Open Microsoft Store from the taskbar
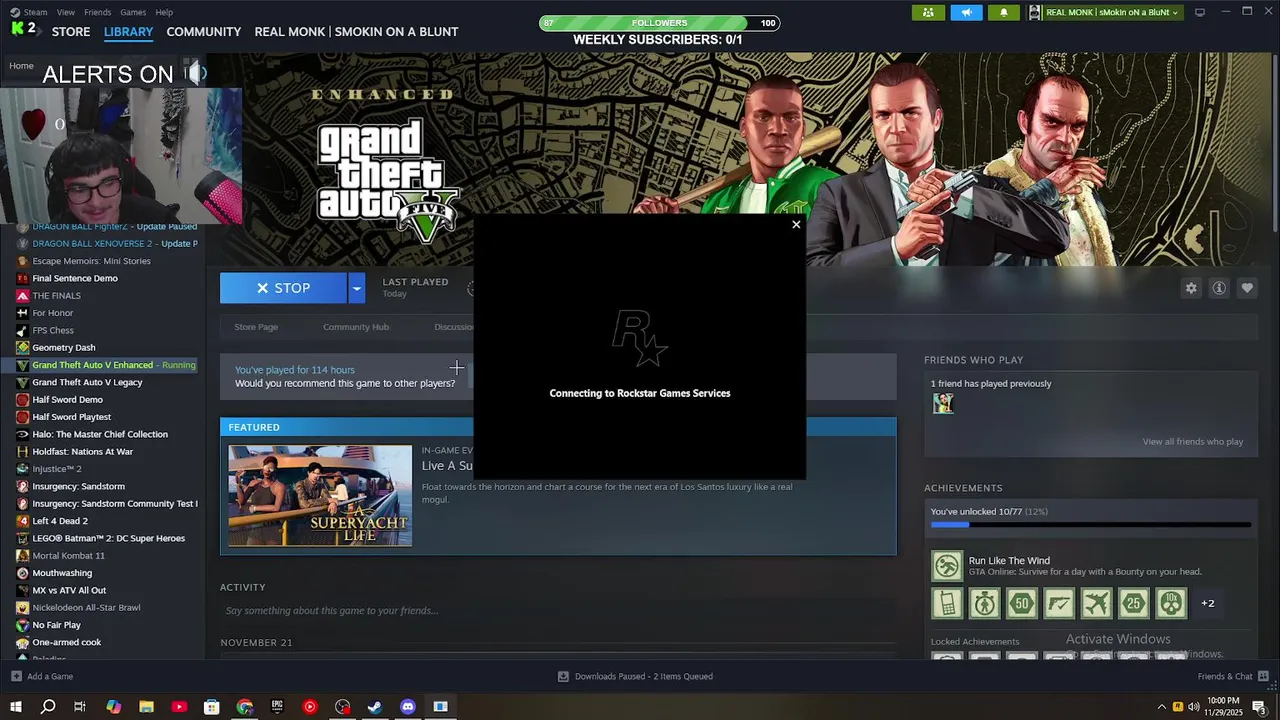Screen dimensions: 1280x720 (x=212, y=707)
